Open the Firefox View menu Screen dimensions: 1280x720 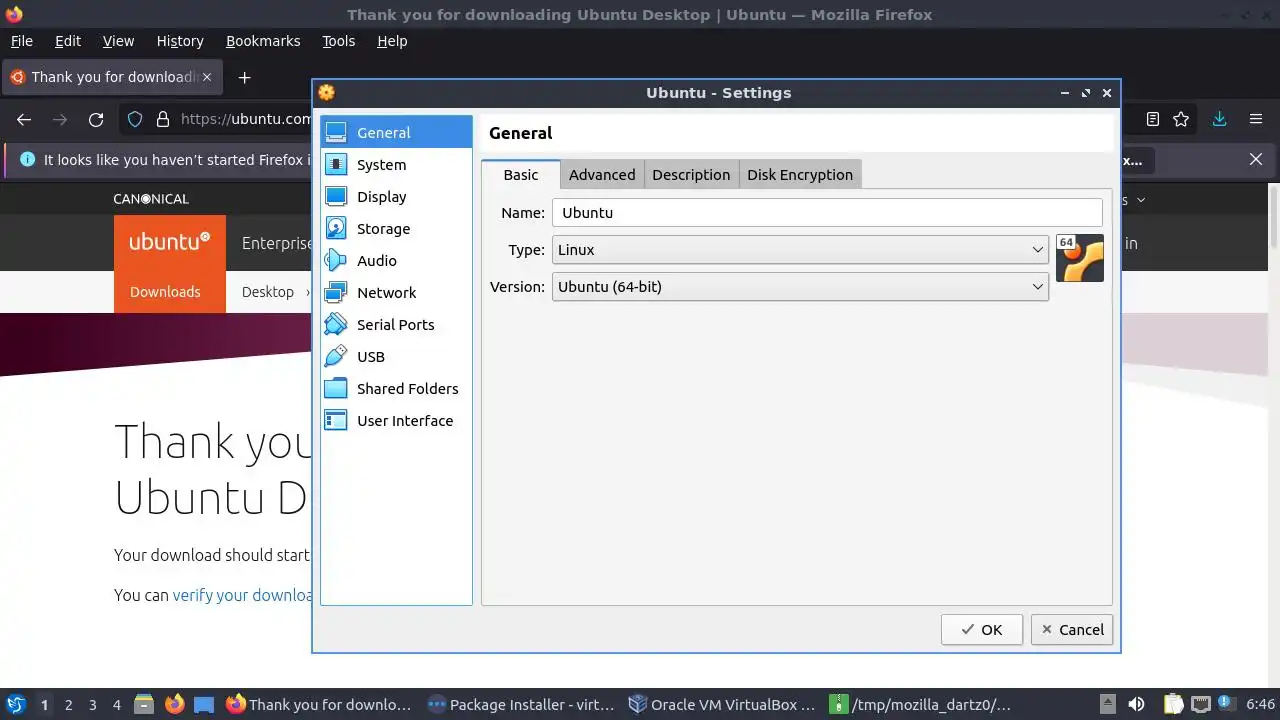click(x=118, y=41)
